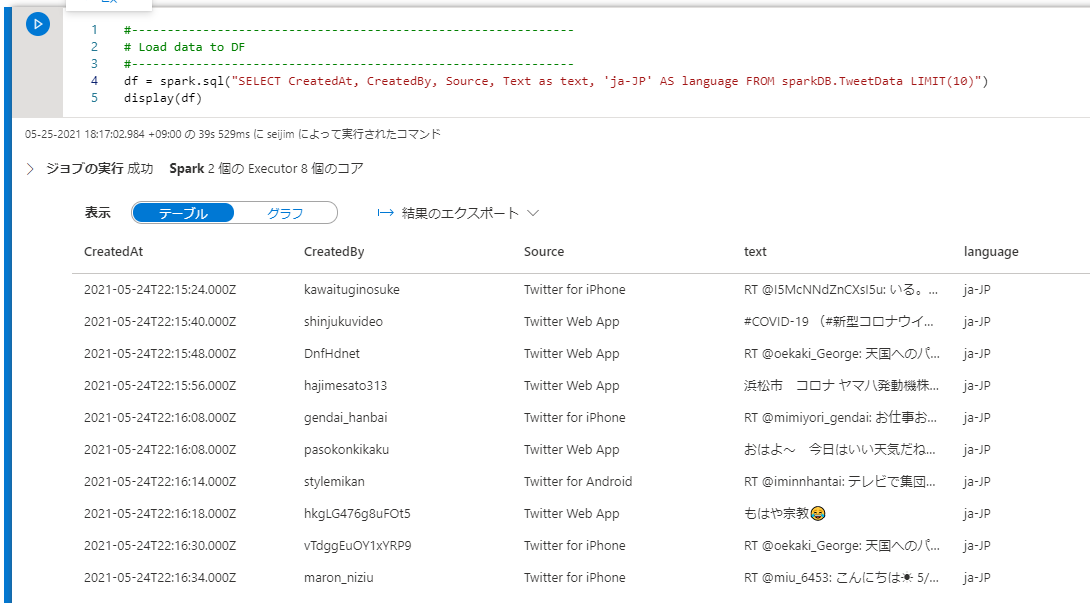Select cell 2021-05-24T22:15:56.000Z
This screenshot has height=603, width=1090.
[x=160, y=385]
